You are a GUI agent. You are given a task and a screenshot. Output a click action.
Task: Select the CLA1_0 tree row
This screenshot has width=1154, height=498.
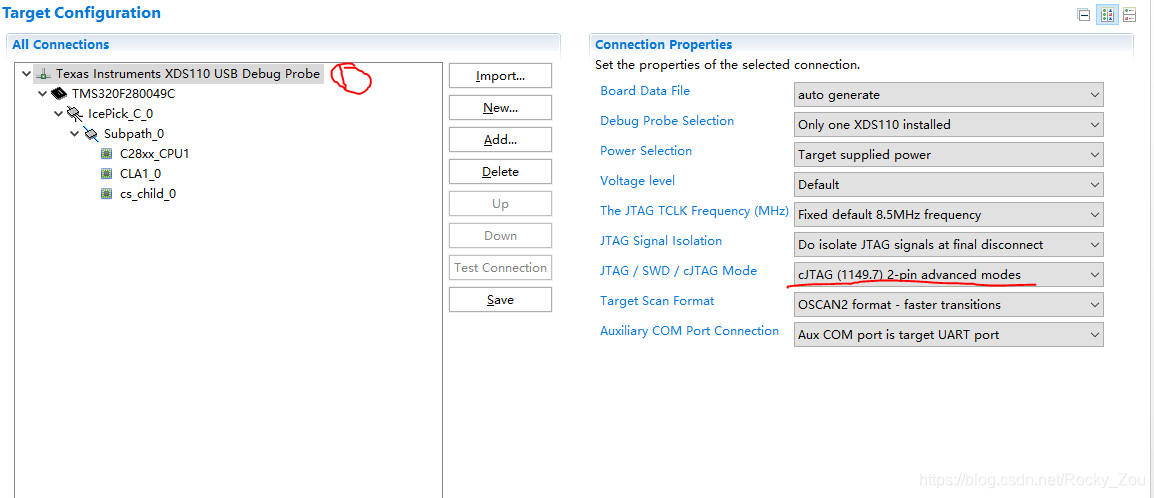click(140, 174)
